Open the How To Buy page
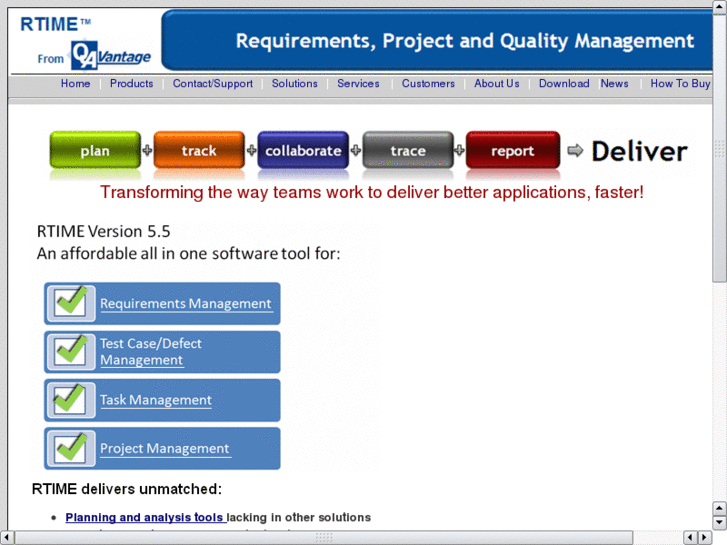727x545 pixels. (680, 83)
